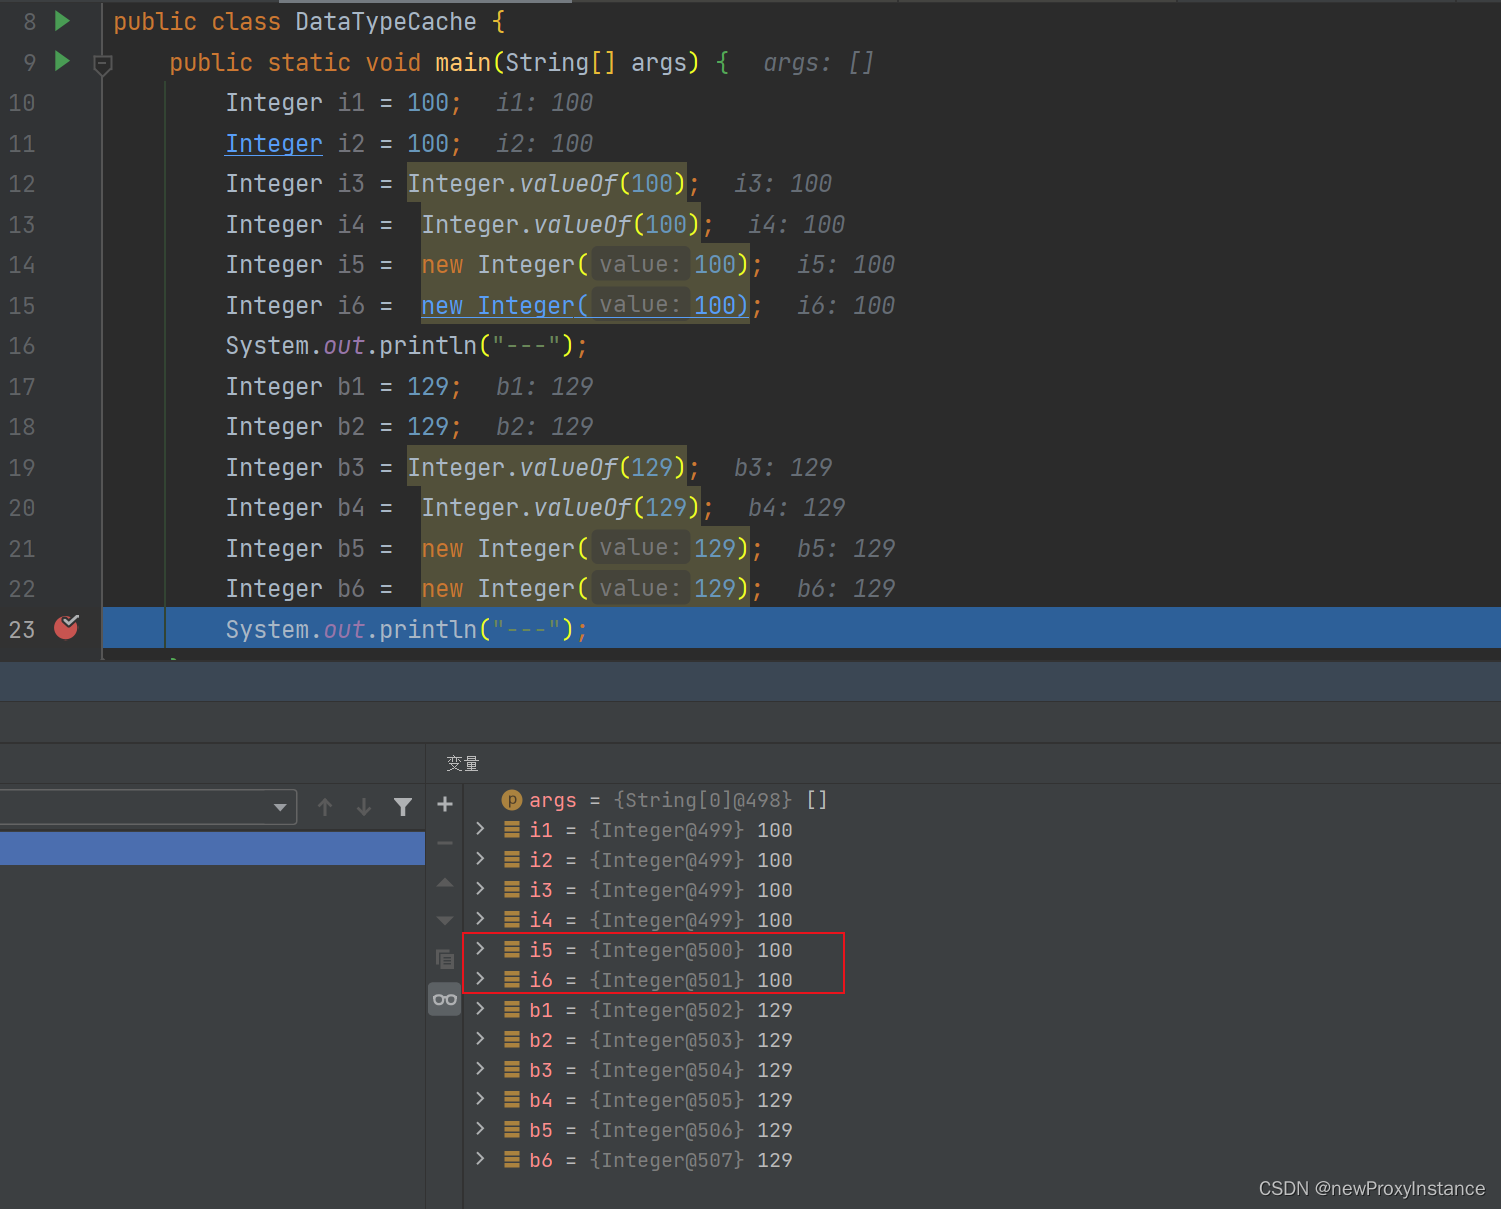Expand the b2 variable node
This screenshot has width=1501, height=1209.
pos(481,1039)
